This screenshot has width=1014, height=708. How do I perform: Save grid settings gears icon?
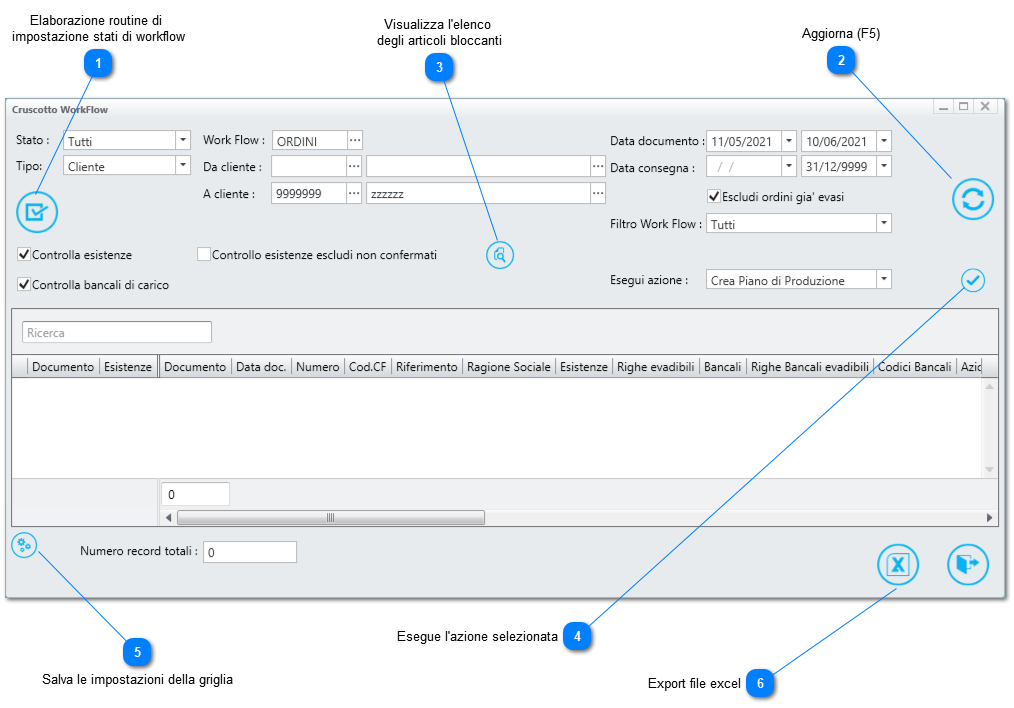(x=24, y=545)
